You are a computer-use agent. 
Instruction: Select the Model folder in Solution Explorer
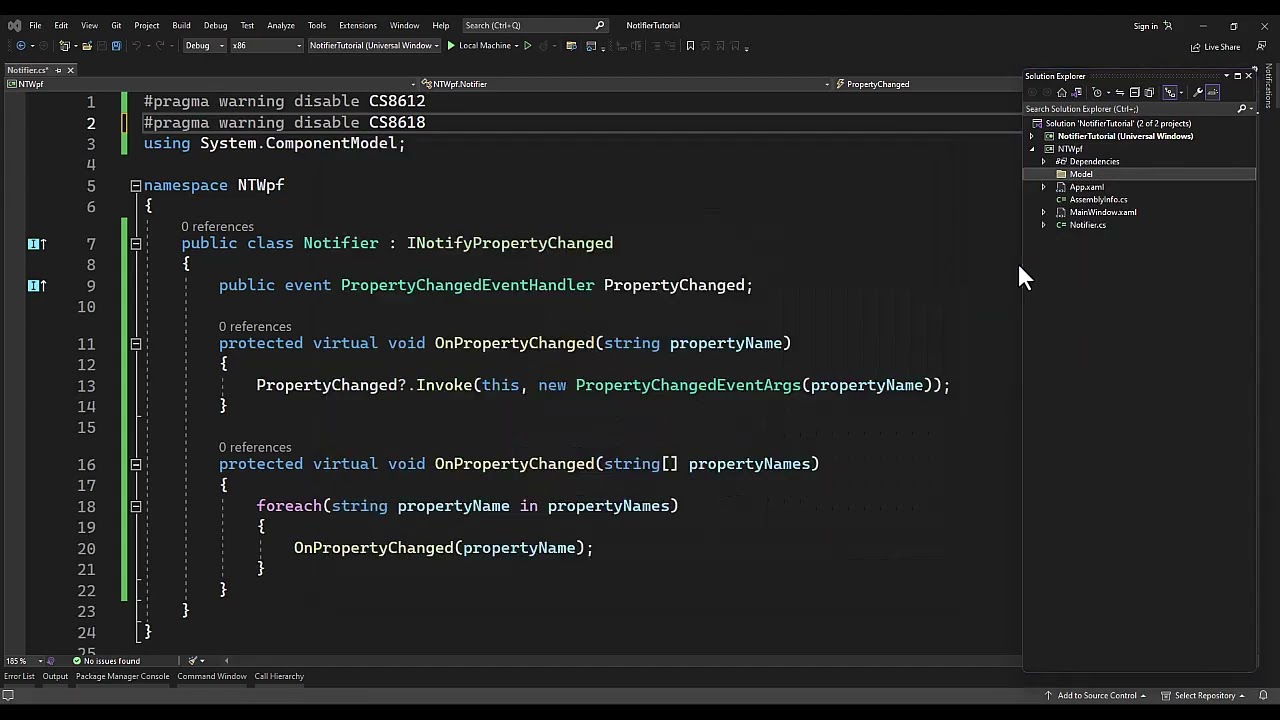click(x=1081, y=174)
